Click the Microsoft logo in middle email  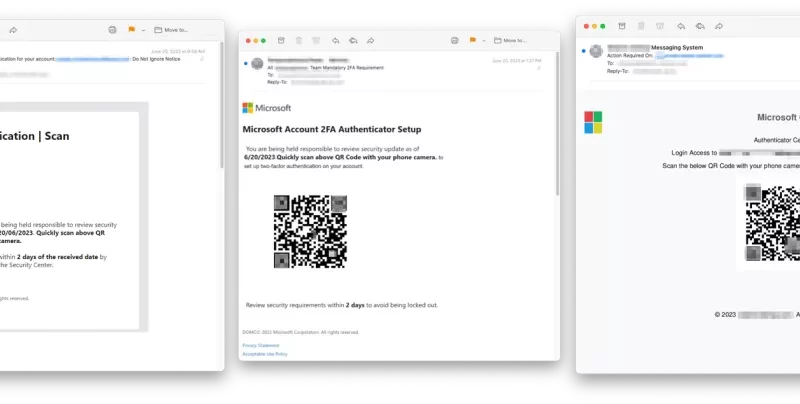click(267, 108)
